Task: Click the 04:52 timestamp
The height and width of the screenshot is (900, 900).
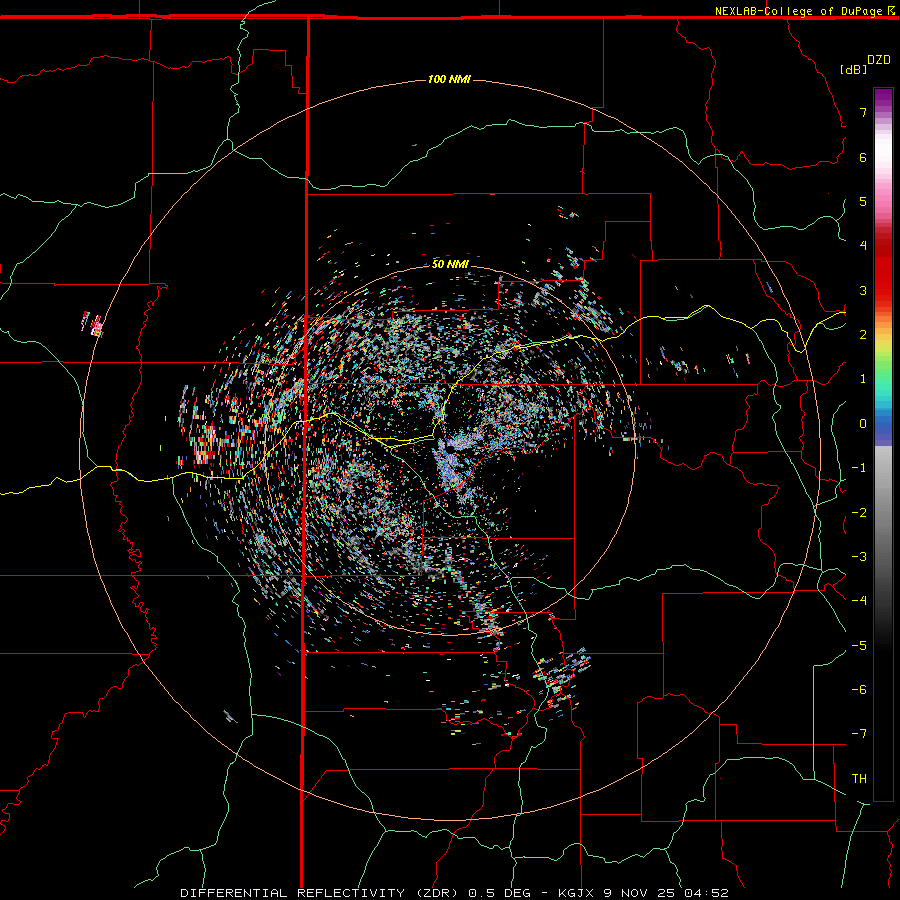Action: click(707, 893)
